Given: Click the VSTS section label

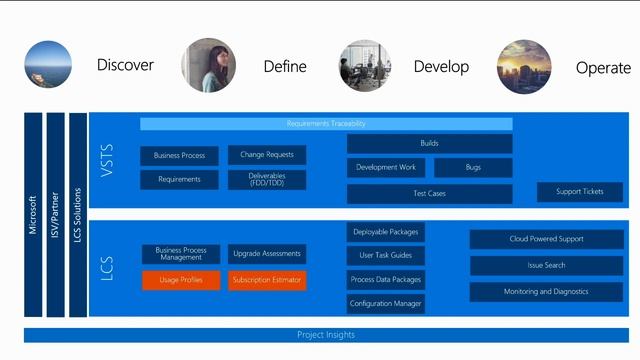Looking at the screenshot, I should pos(107,160).
